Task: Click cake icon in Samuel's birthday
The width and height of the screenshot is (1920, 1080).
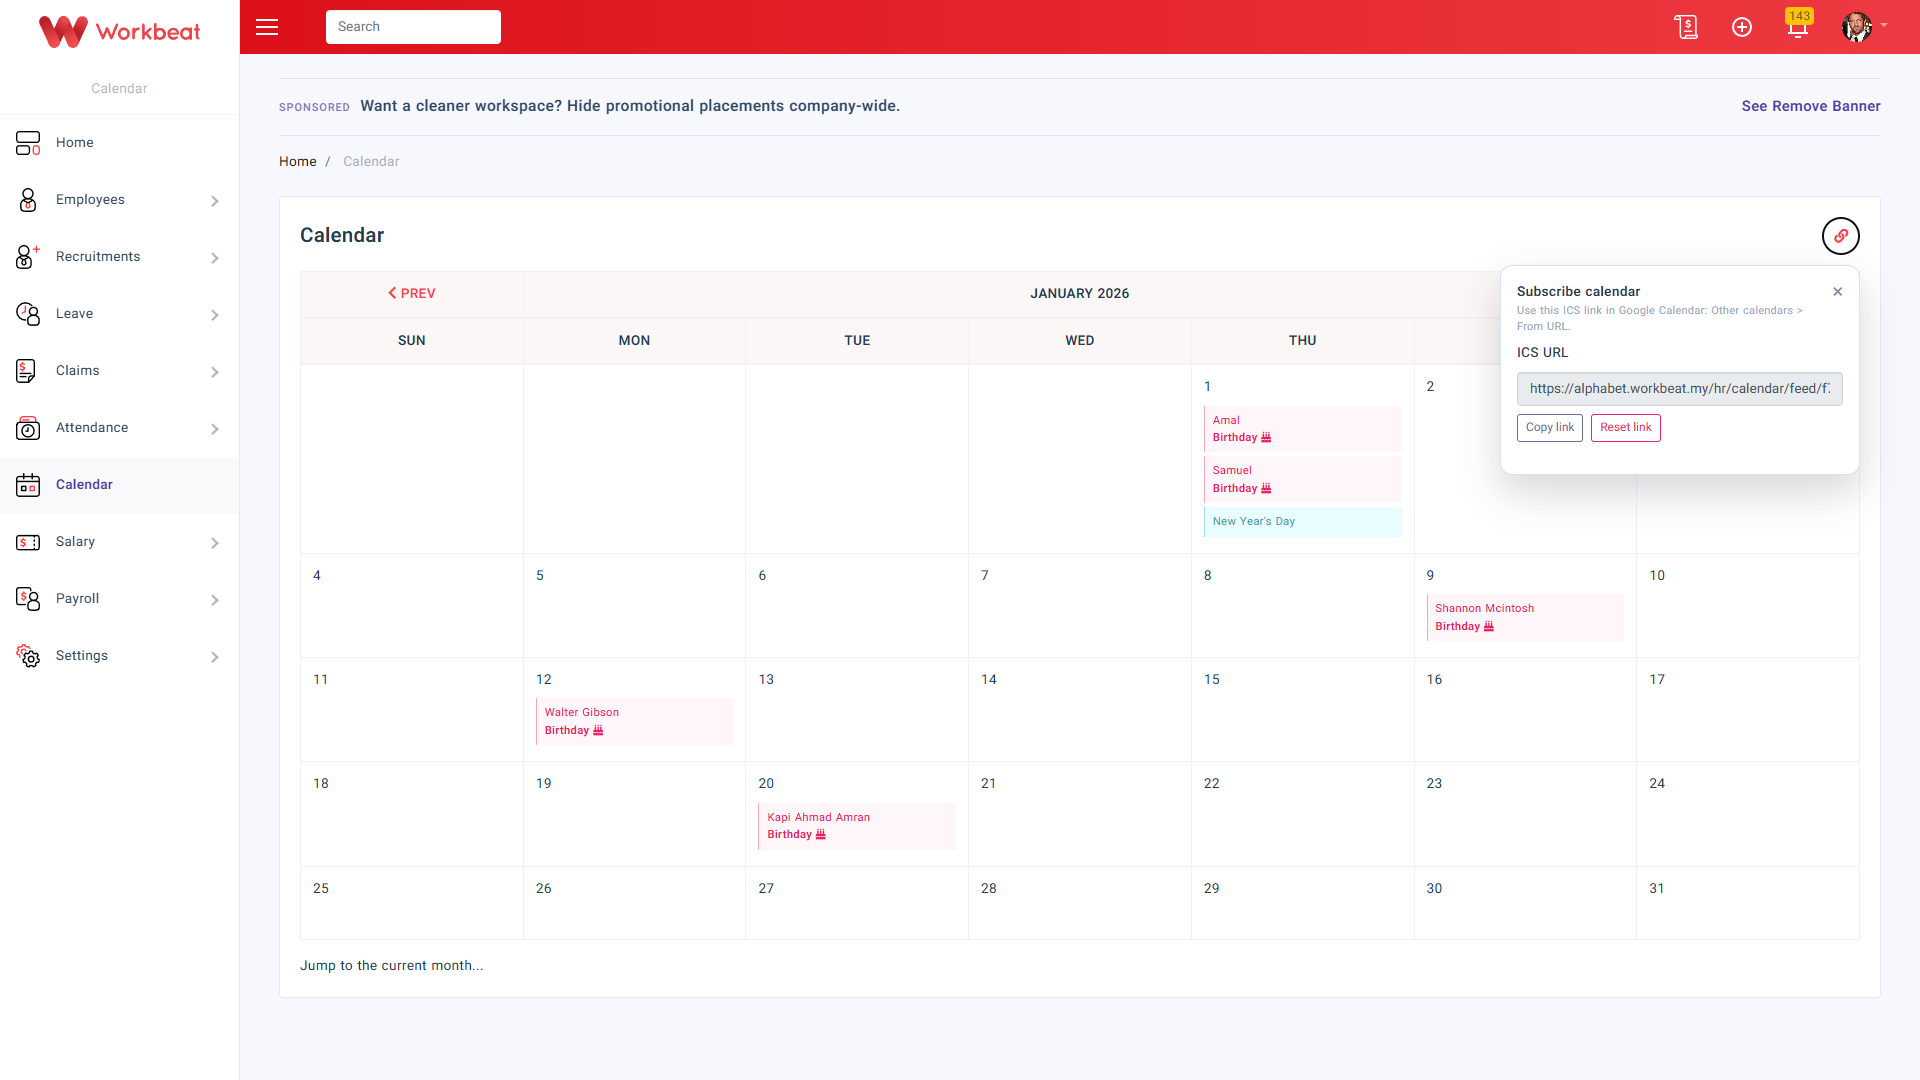Action: (1266, 489)
